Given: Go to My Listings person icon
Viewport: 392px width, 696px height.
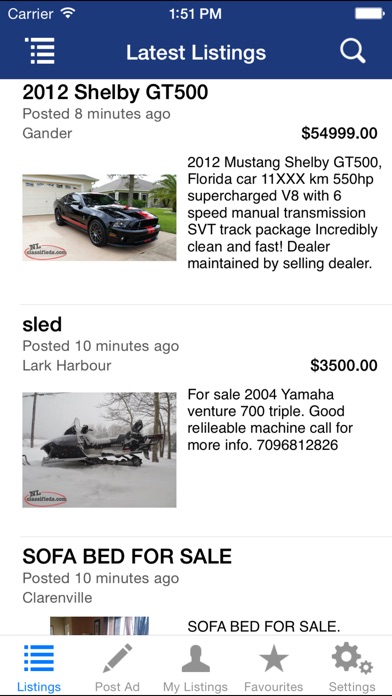Looking at the screenshot, I should point(195,658).
